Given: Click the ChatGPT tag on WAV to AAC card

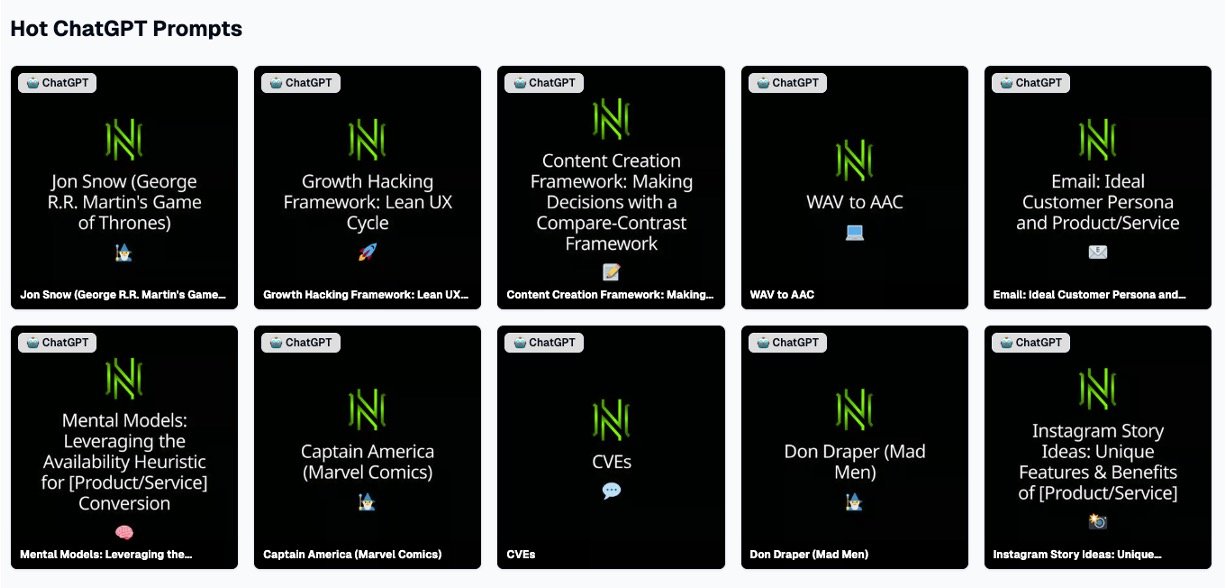Looking at the screenshot, I should [x=787, y=83].
